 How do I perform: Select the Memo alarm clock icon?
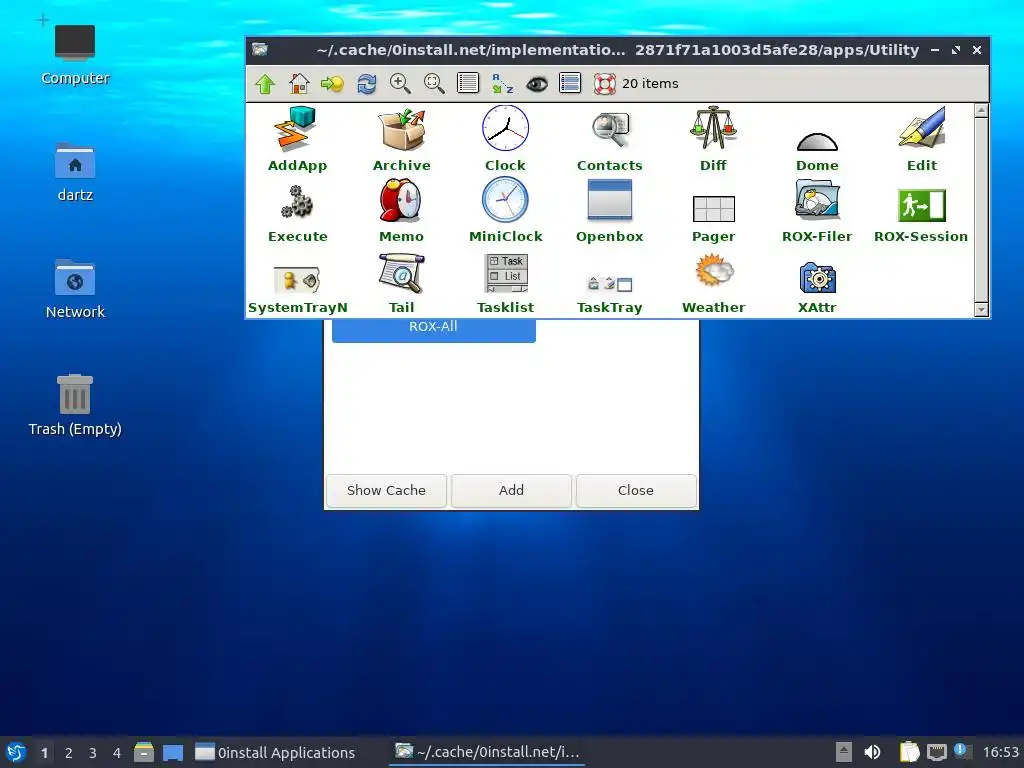(x=401, y=200)
